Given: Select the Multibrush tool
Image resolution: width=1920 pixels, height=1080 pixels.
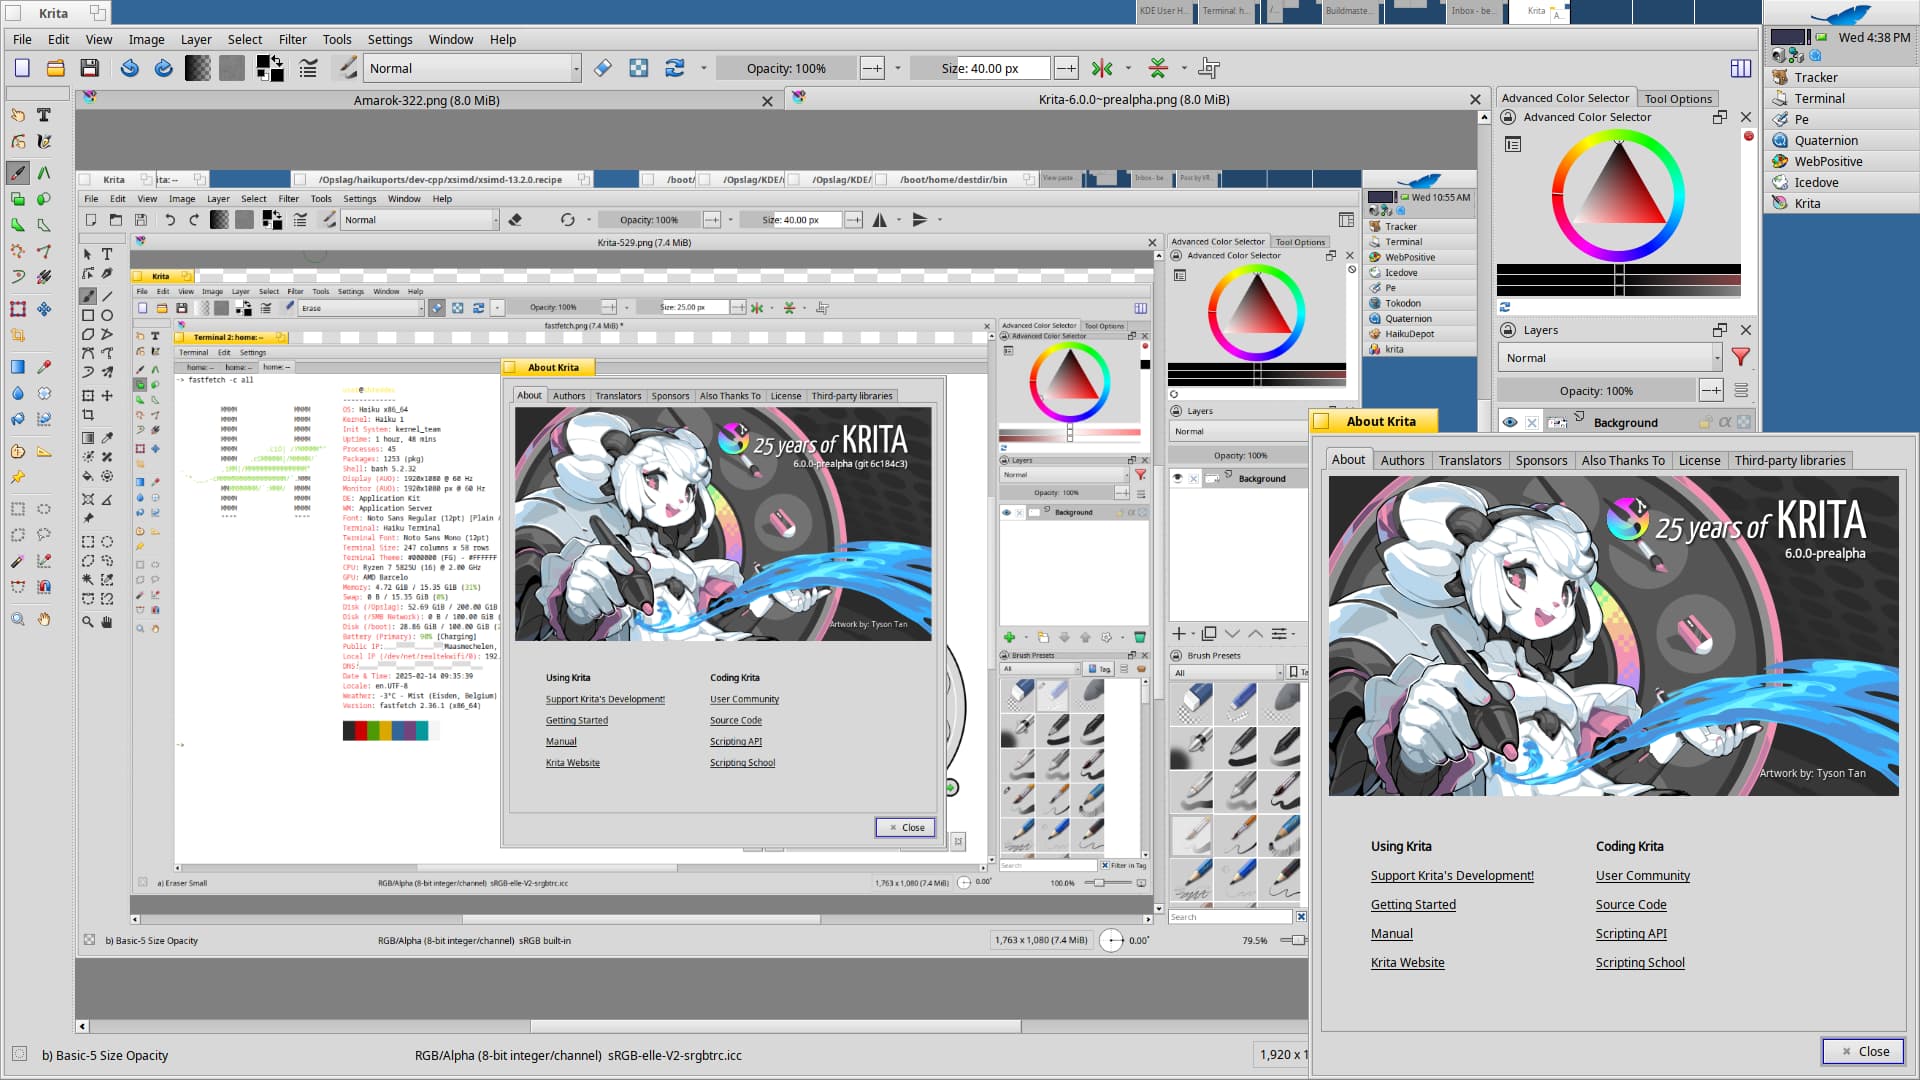Looking at the screenshot, I should pos(44,277).
